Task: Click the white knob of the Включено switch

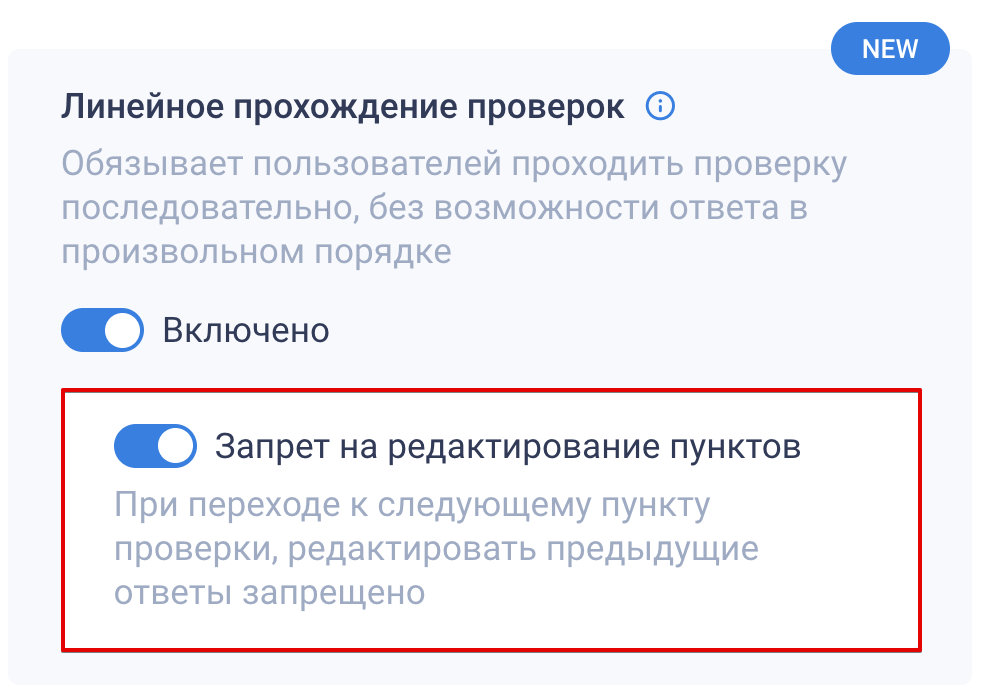Action: (123, 330)
